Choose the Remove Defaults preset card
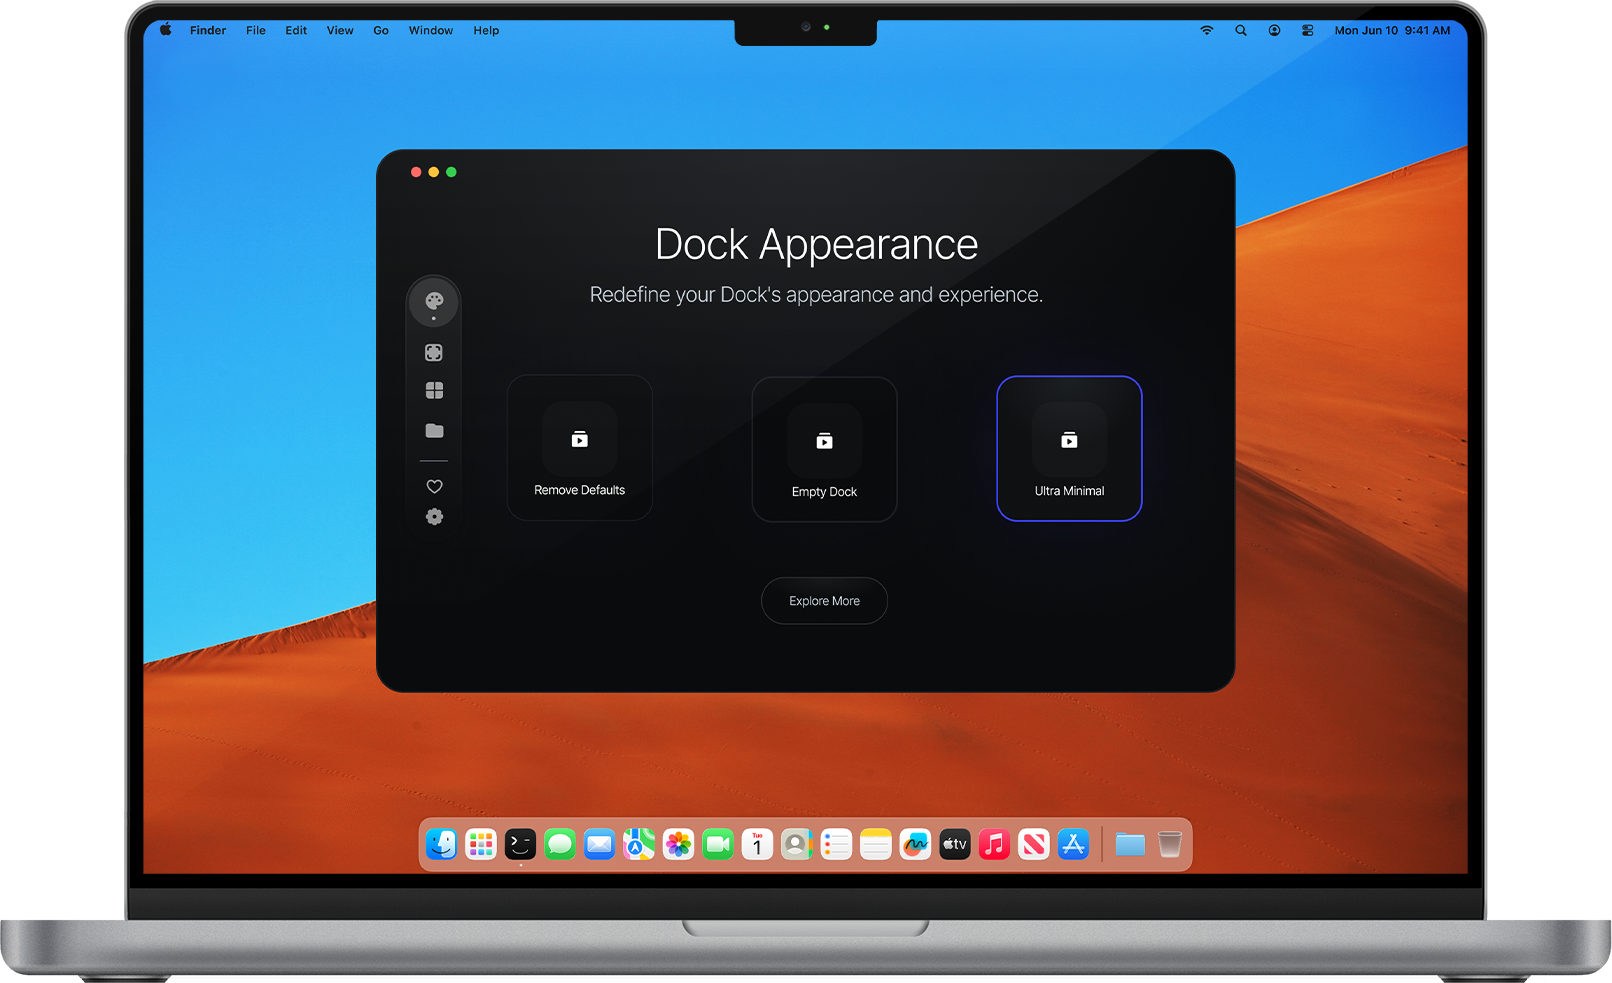 point(580,448)
